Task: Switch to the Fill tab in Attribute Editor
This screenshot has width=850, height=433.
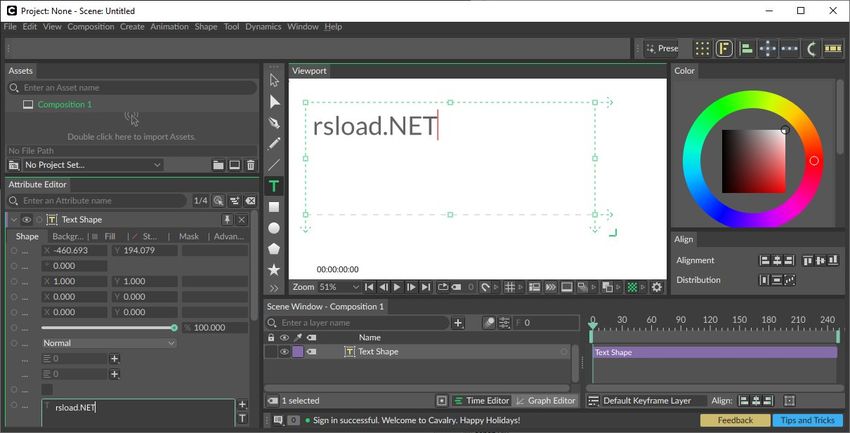Action: (x=110, y=236)
